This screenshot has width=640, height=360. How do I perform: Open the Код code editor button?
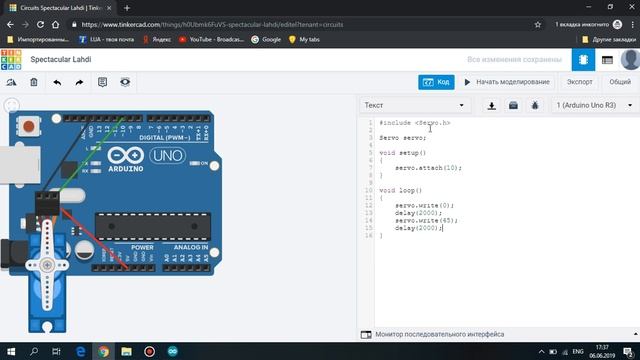point(436,82)
